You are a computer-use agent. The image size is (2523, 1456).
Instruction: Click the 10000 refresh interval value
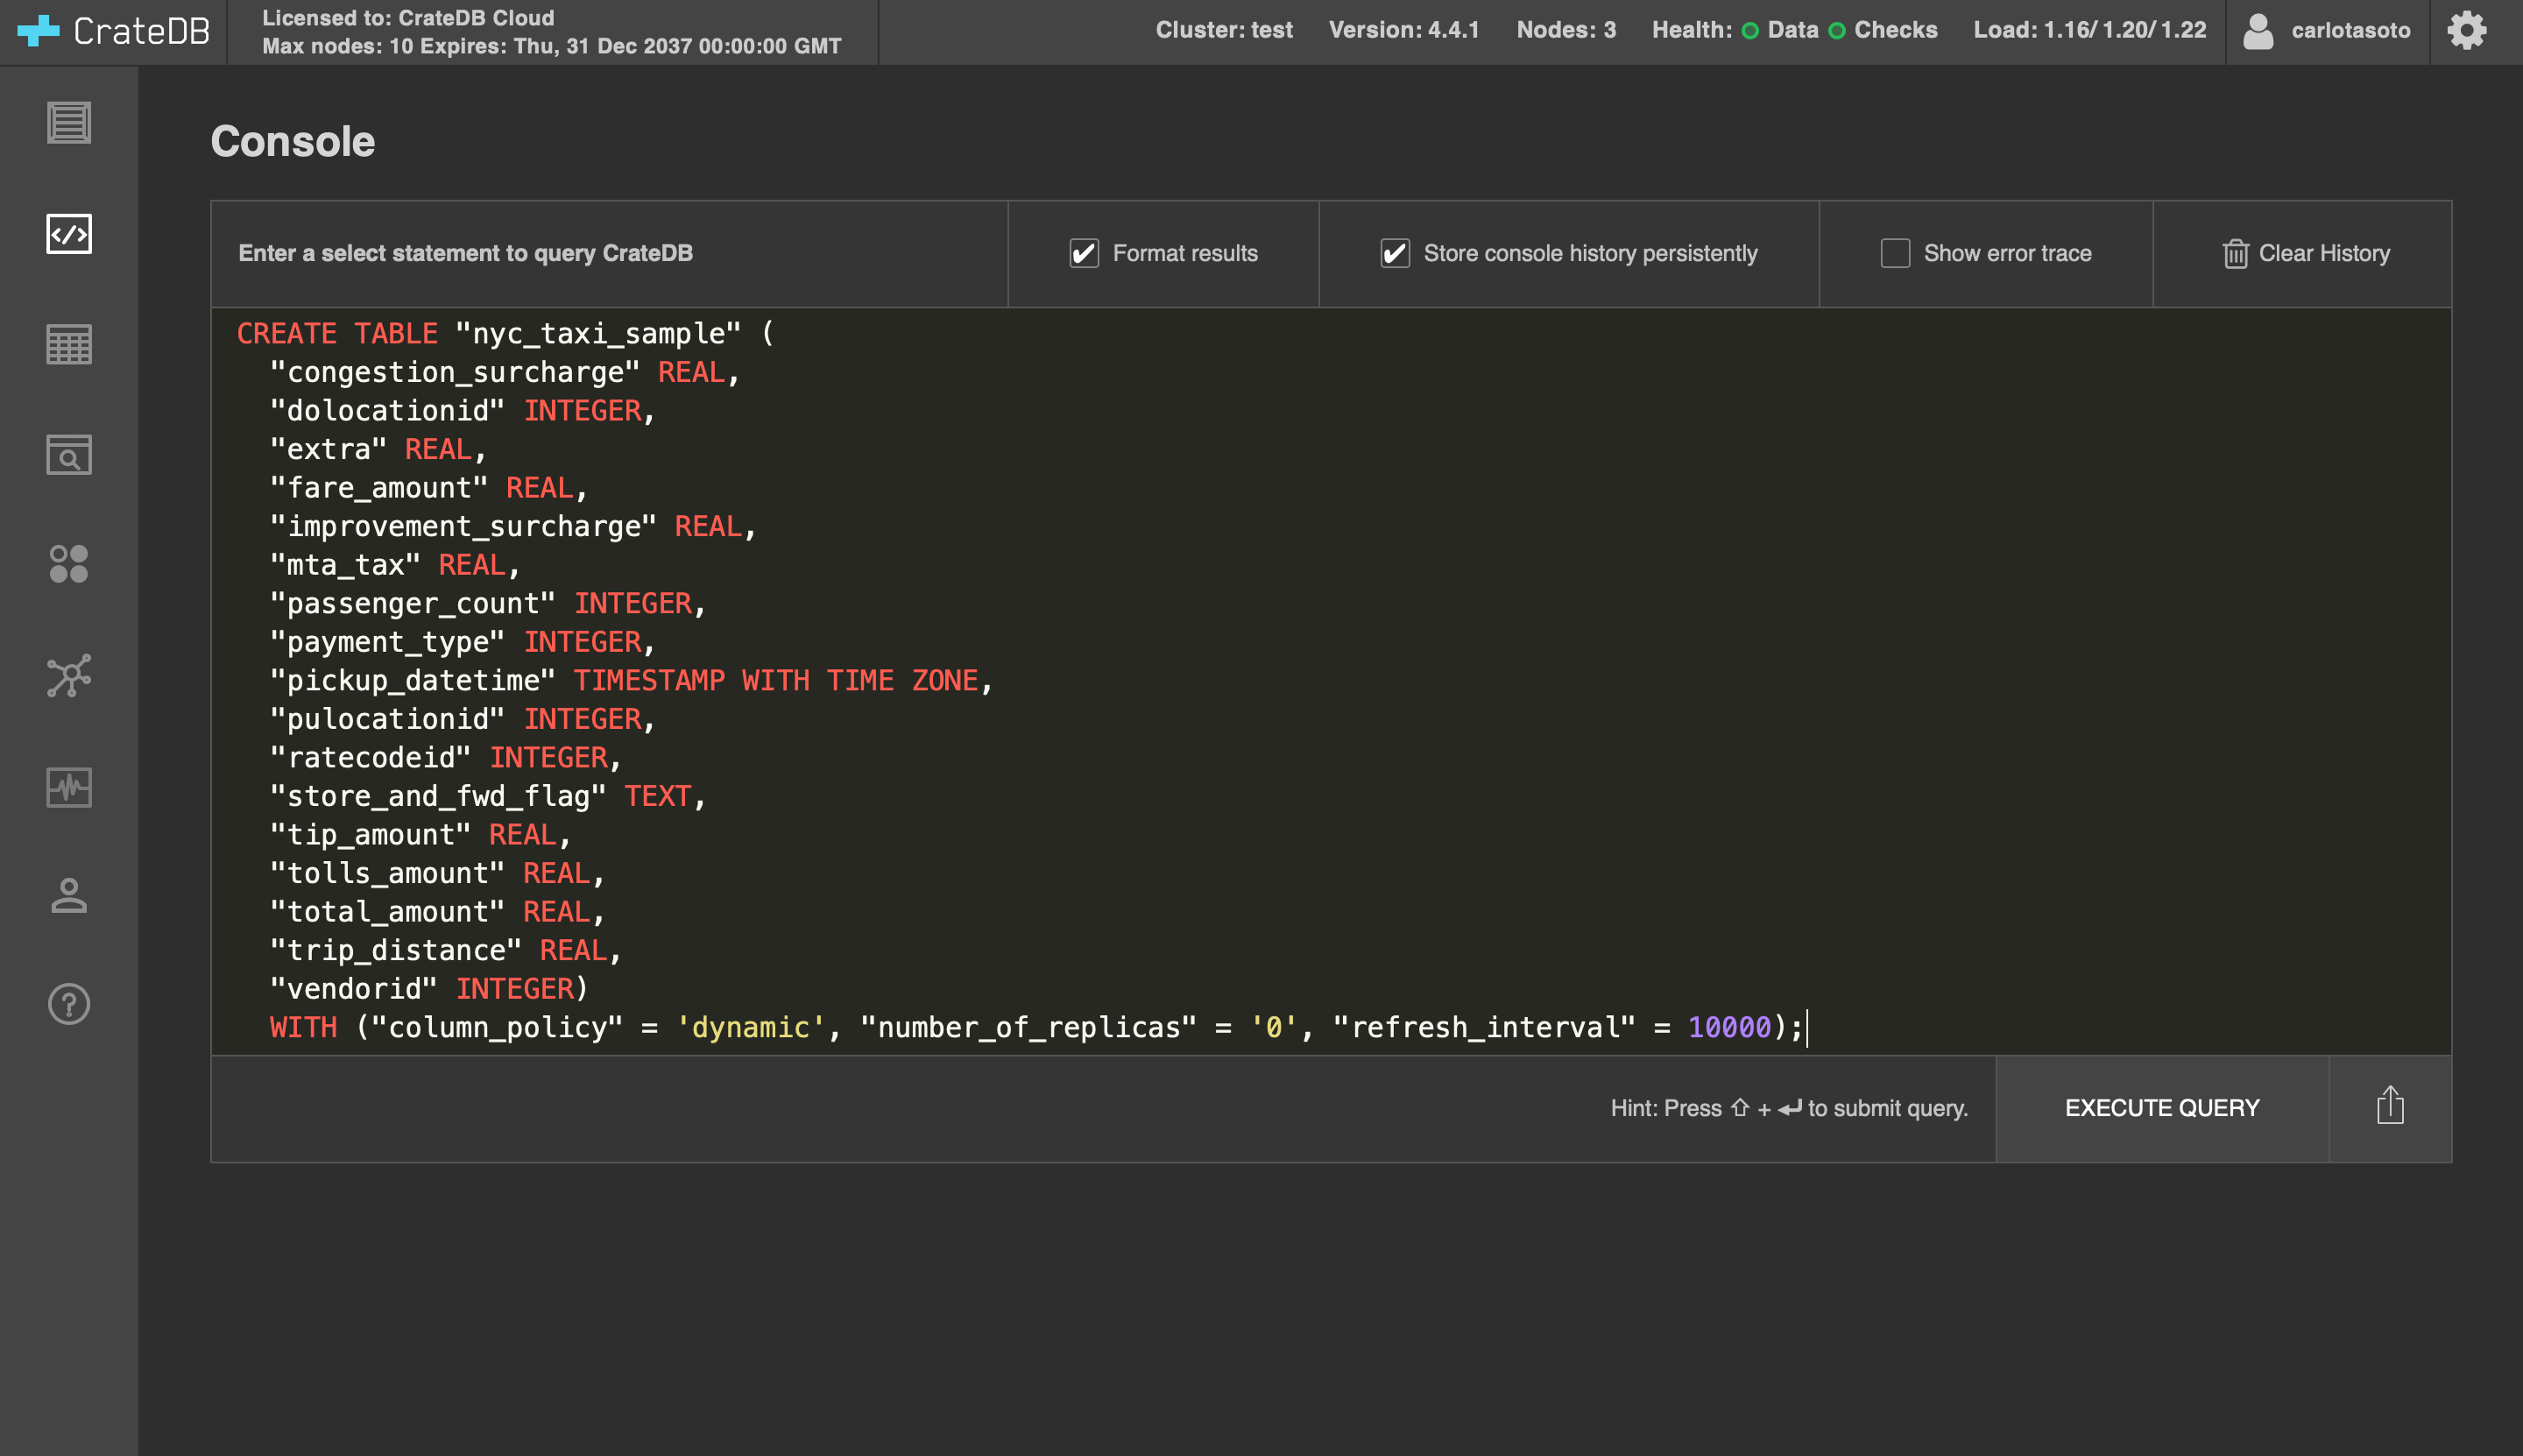(x=1729, y=1028)
